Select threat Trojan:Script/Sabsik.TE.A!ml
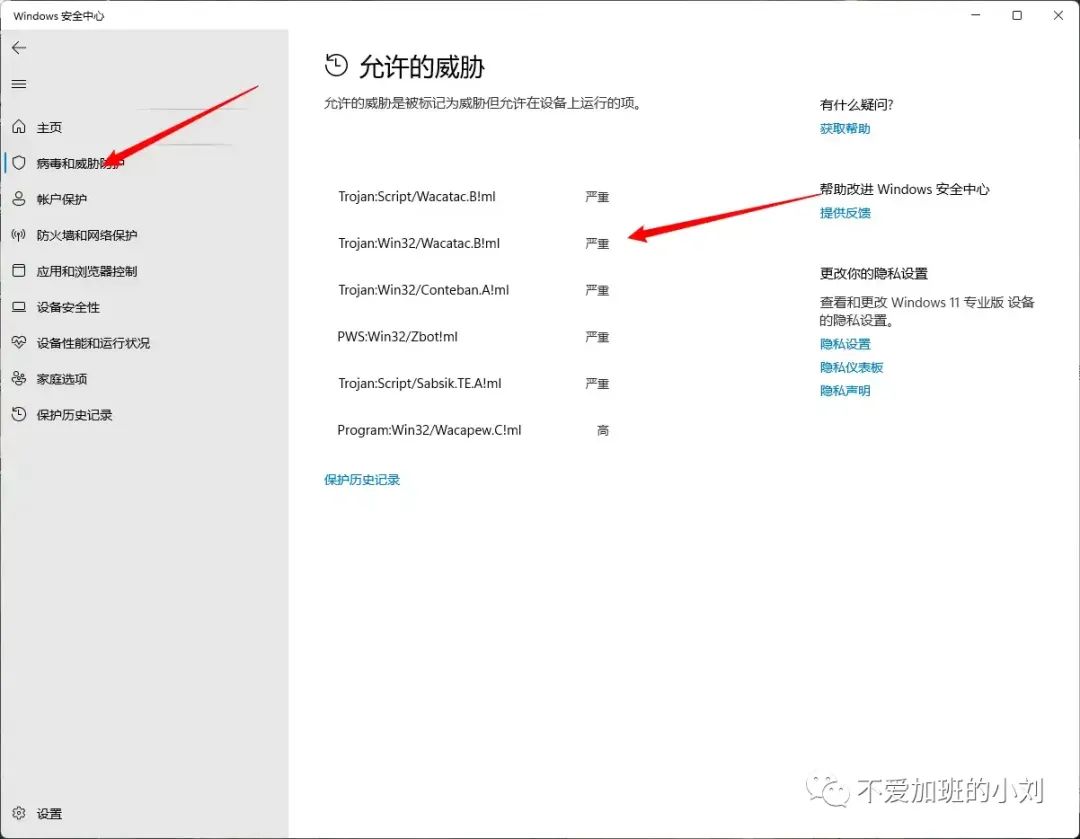The width and height of the screenshot is (1080, 839). click(x=419, y=384)
